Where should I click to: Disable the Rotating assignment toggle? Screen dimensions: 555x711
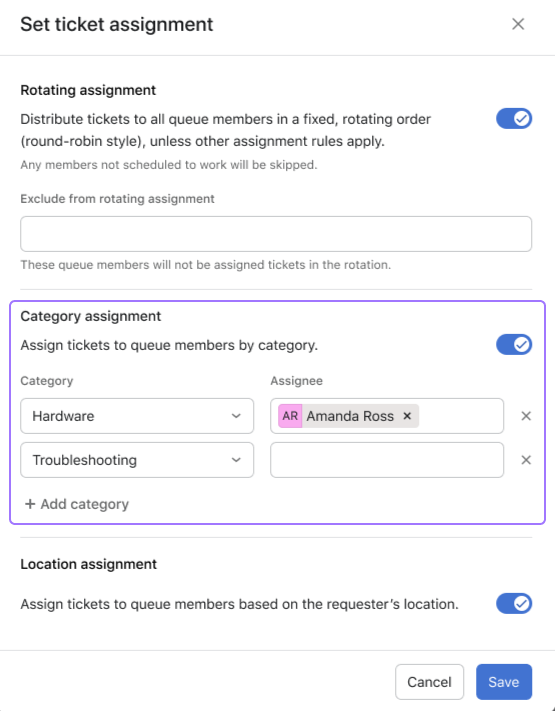click(x=514, y=119)
